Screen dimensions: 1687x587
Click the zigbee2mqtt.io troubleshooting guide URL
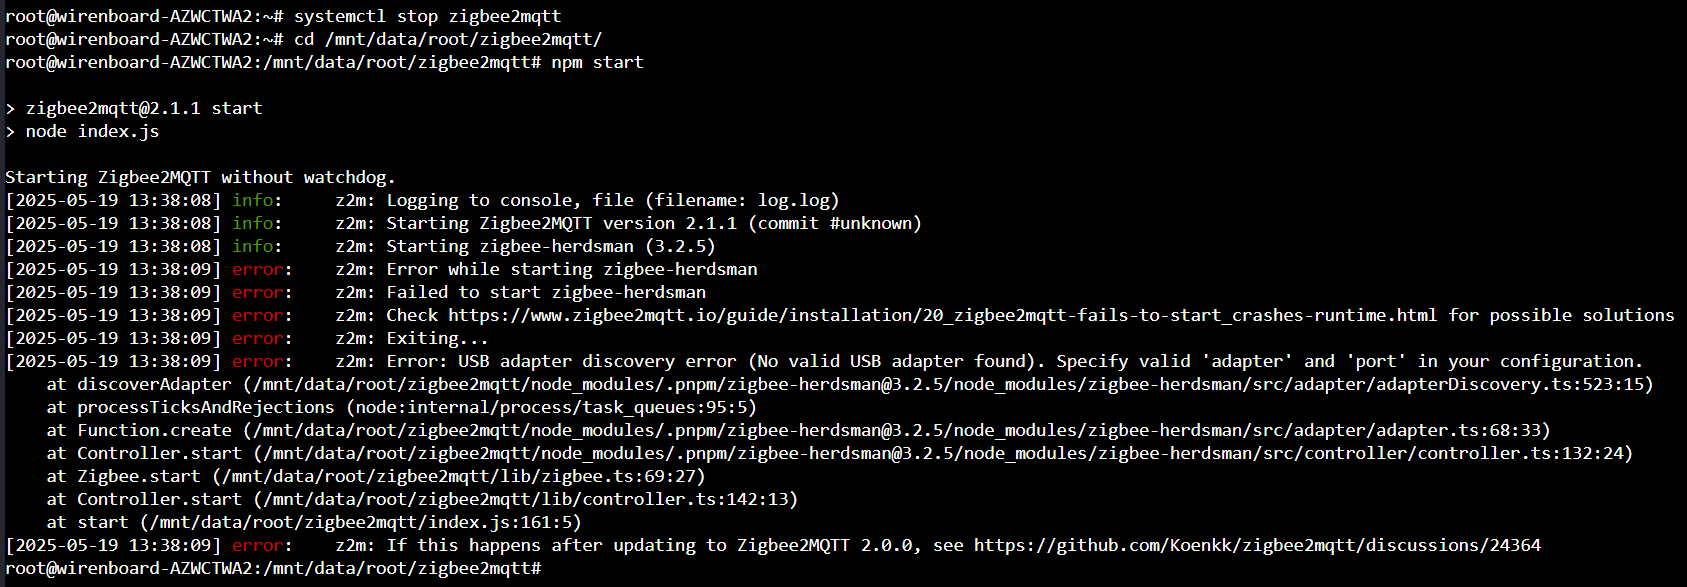(943, 315)
